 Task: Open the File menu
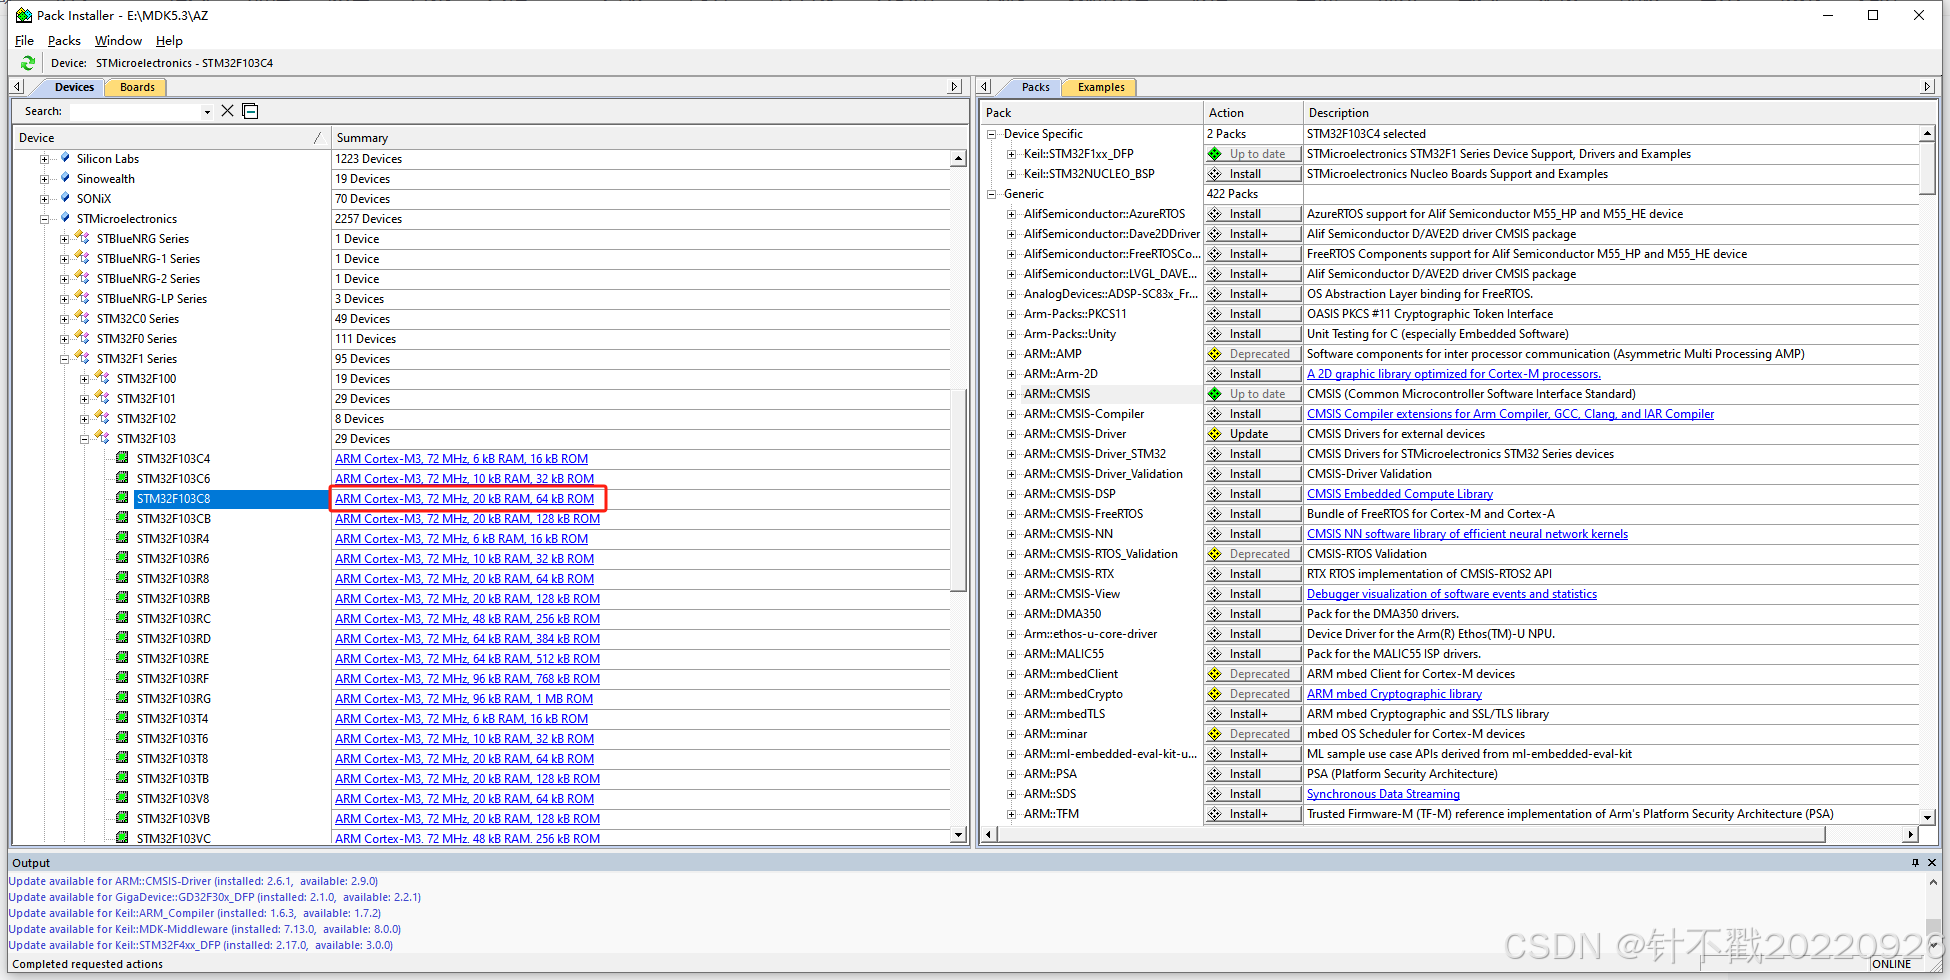click(24, 41)
